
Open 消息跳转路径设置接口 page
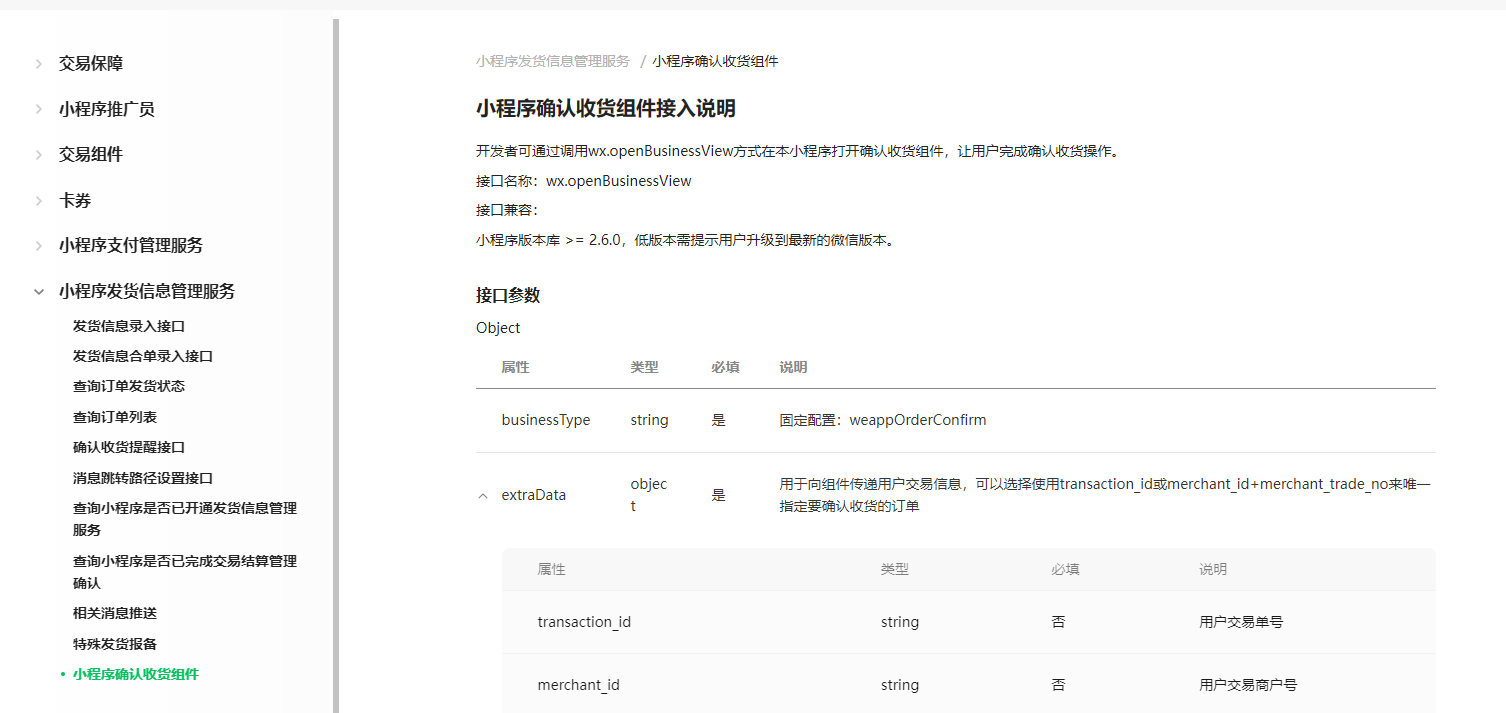(143, 478)
